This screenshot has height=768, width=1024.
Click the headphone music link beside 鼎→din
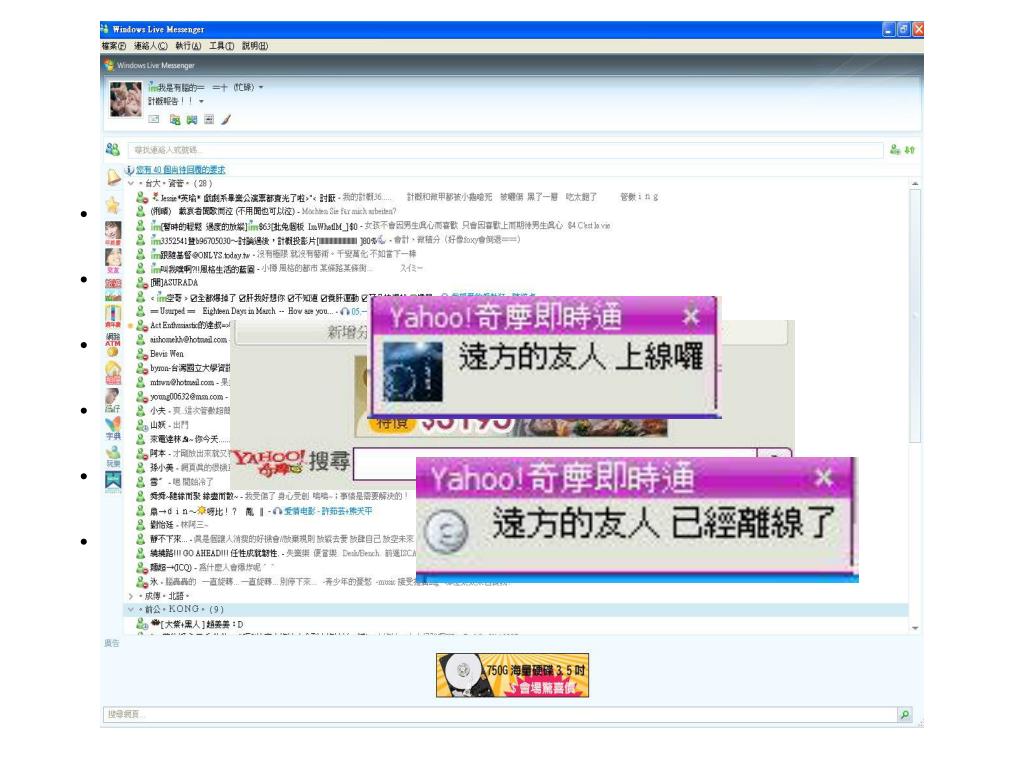[x=325, y=511]
